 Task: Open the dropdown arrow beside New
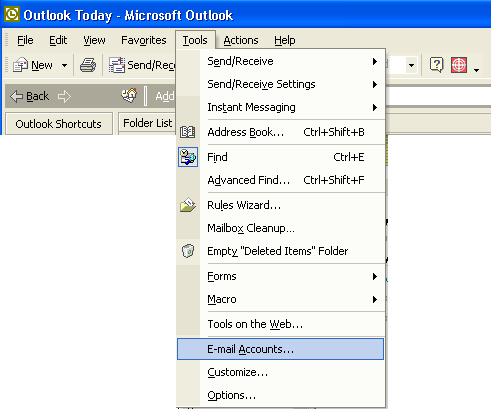64,65
